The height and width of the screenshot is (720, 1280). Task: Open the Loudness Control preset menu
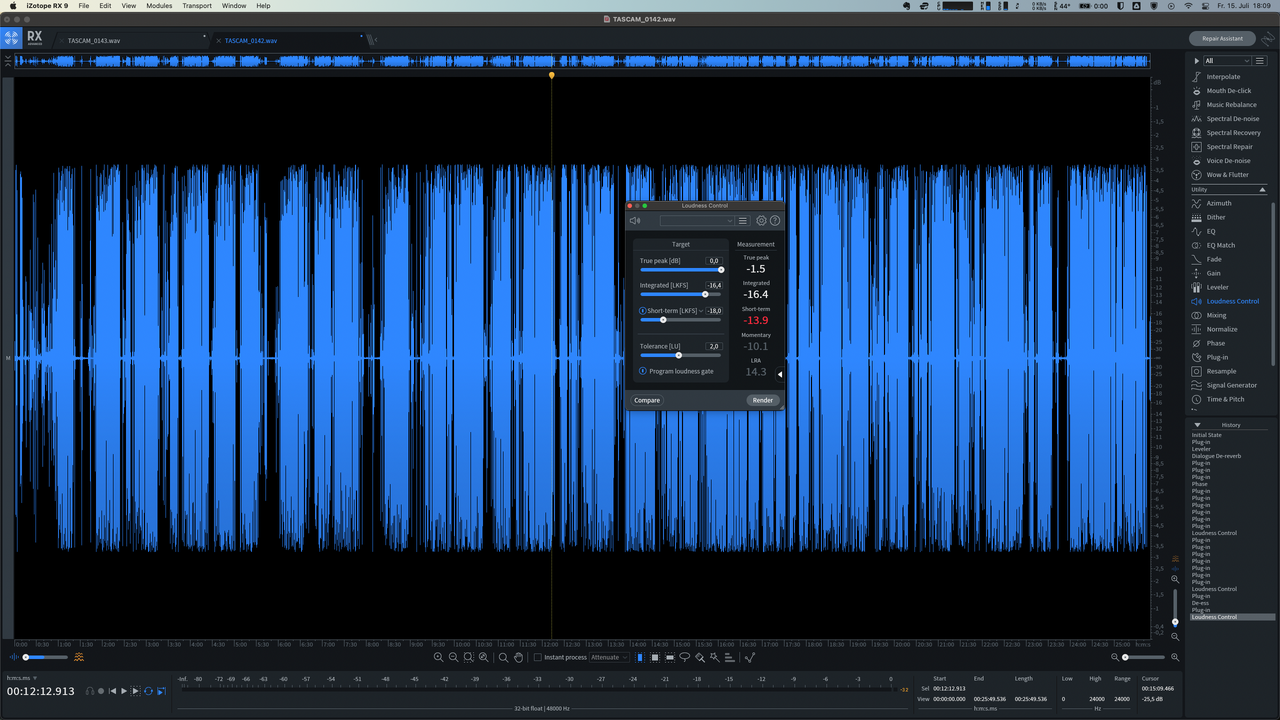coord(743,221)
